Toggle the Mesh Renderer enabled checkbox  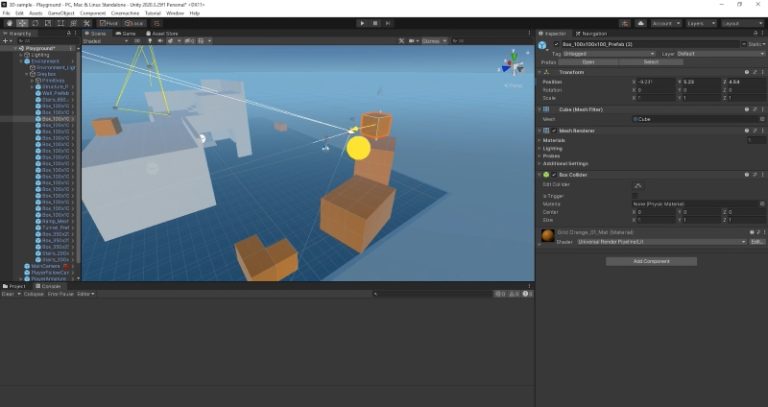pos(555,130)
